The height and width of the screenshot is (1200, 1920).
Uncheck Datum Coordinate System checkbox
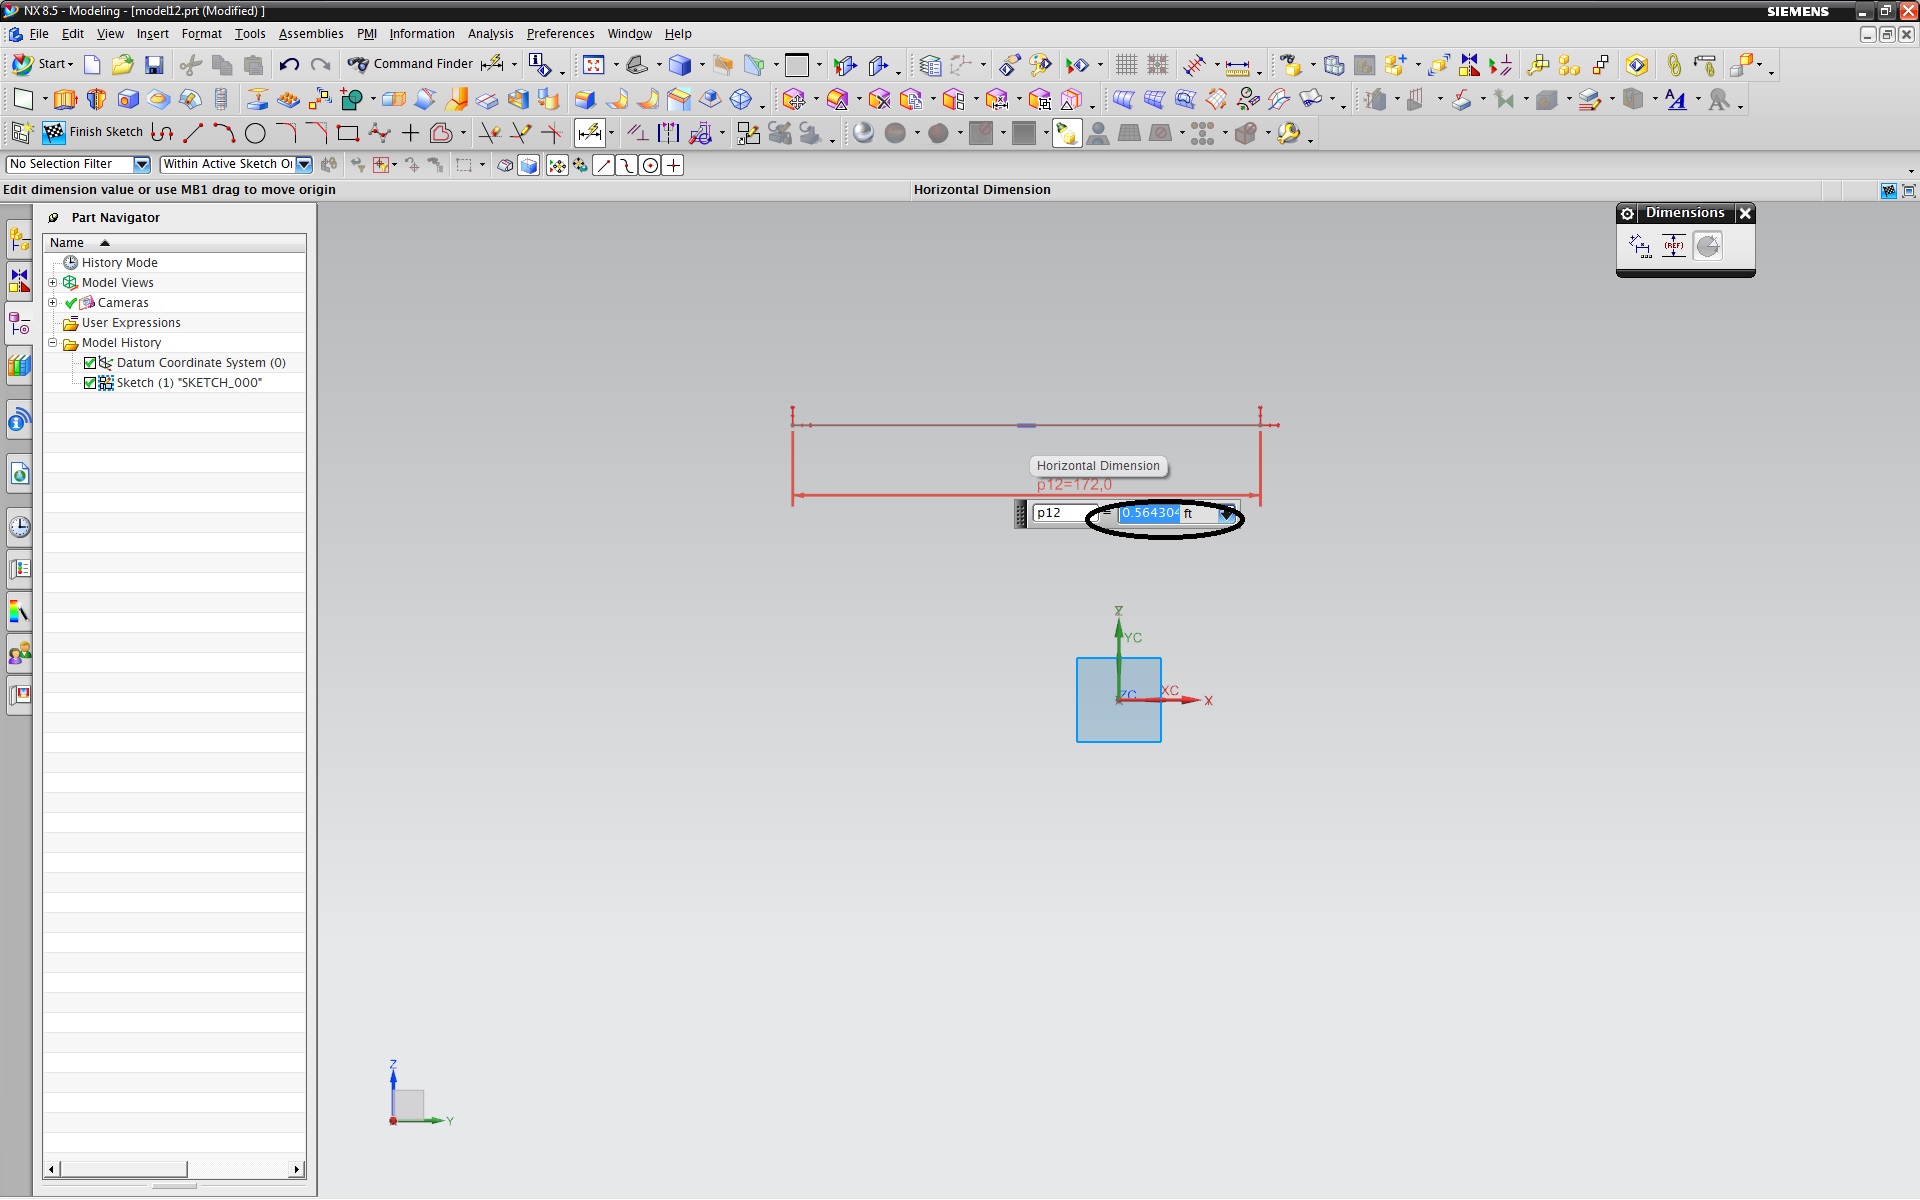click(x=90, y=363)
